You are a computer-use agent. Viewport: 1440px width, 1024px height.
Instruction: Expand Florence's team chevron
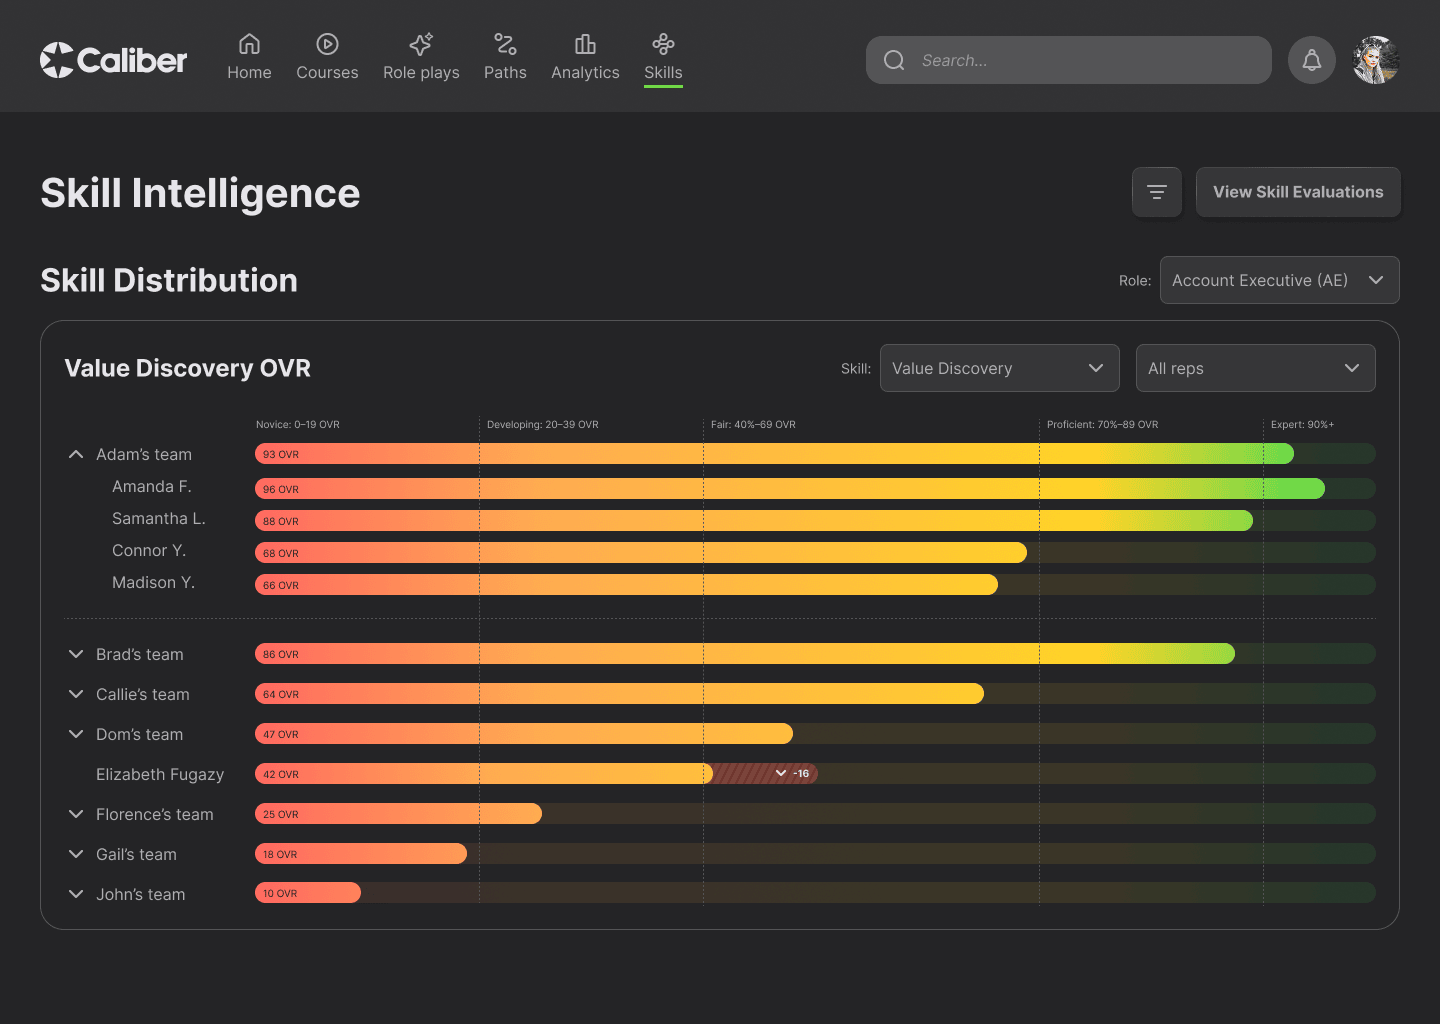76,814
